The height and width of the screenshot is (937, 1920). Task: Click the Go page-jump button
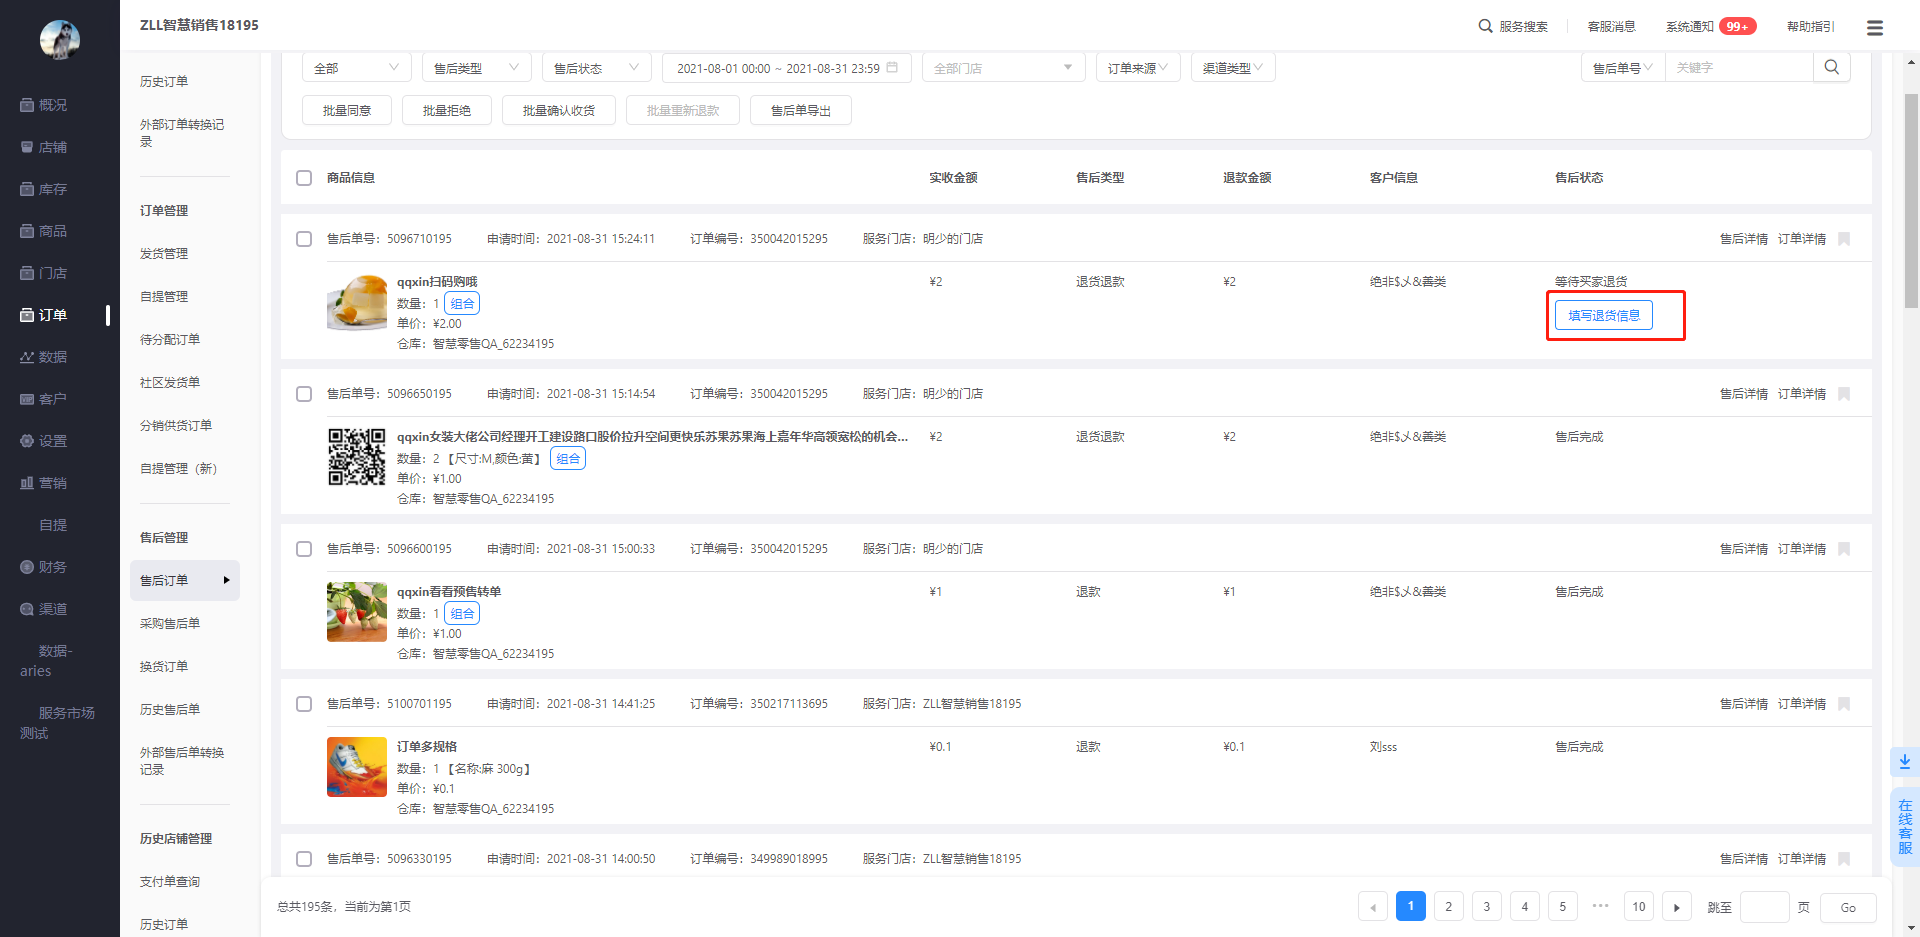(x=1848, y=907)
